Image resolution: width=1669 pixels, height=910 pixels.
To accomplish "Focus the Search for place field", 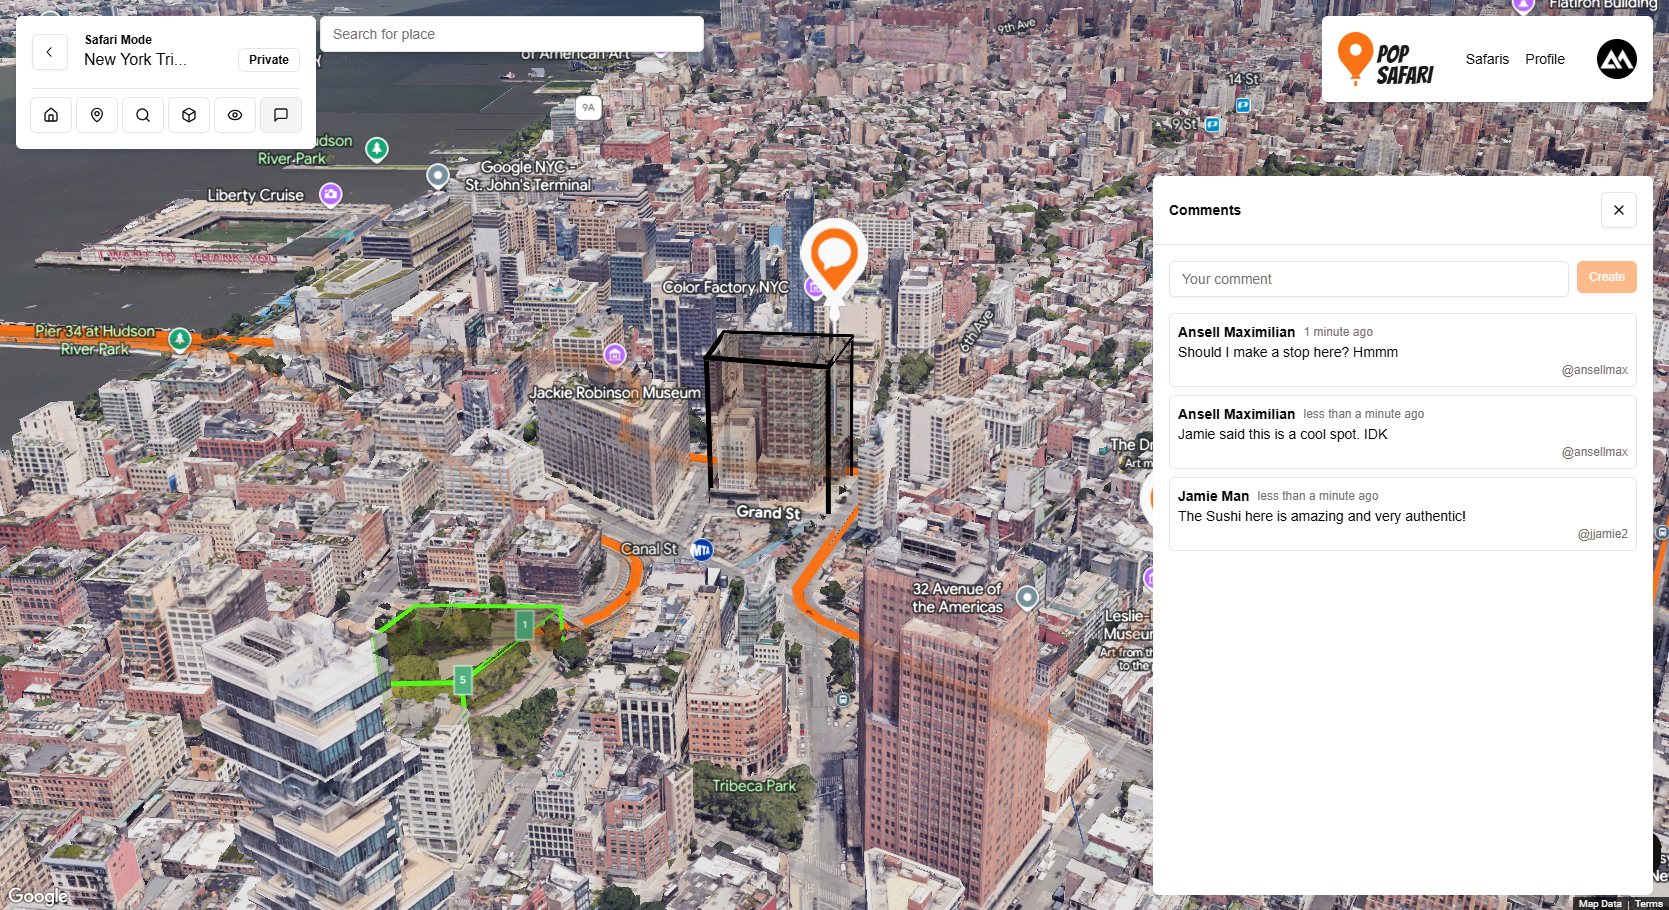I will point(512,34).
